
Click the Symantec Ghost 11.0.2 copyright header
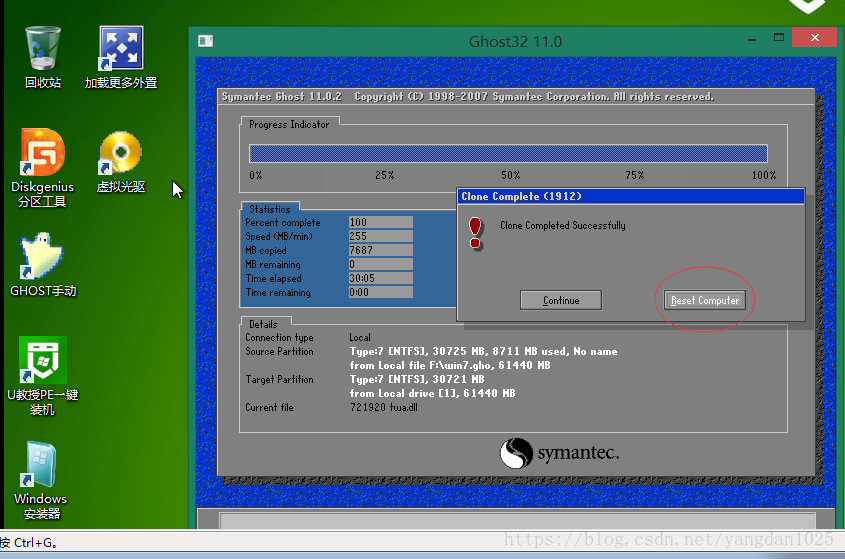click(467, 96)
